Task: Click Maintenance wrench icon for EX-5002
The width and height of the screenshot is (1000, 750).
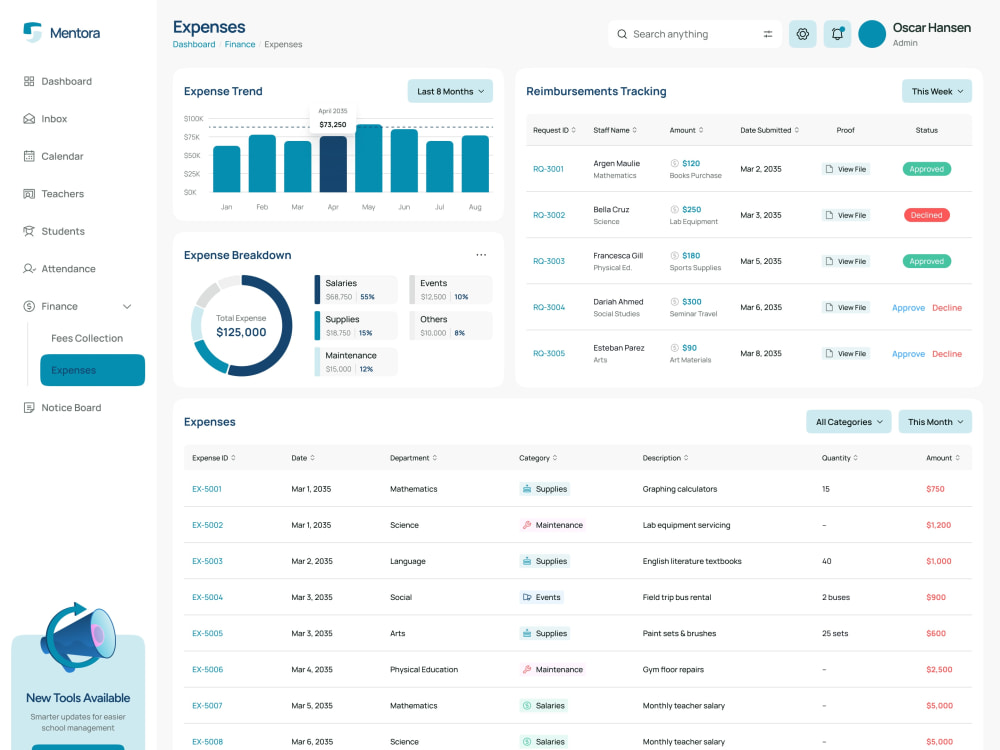Action: click(527, 525)
